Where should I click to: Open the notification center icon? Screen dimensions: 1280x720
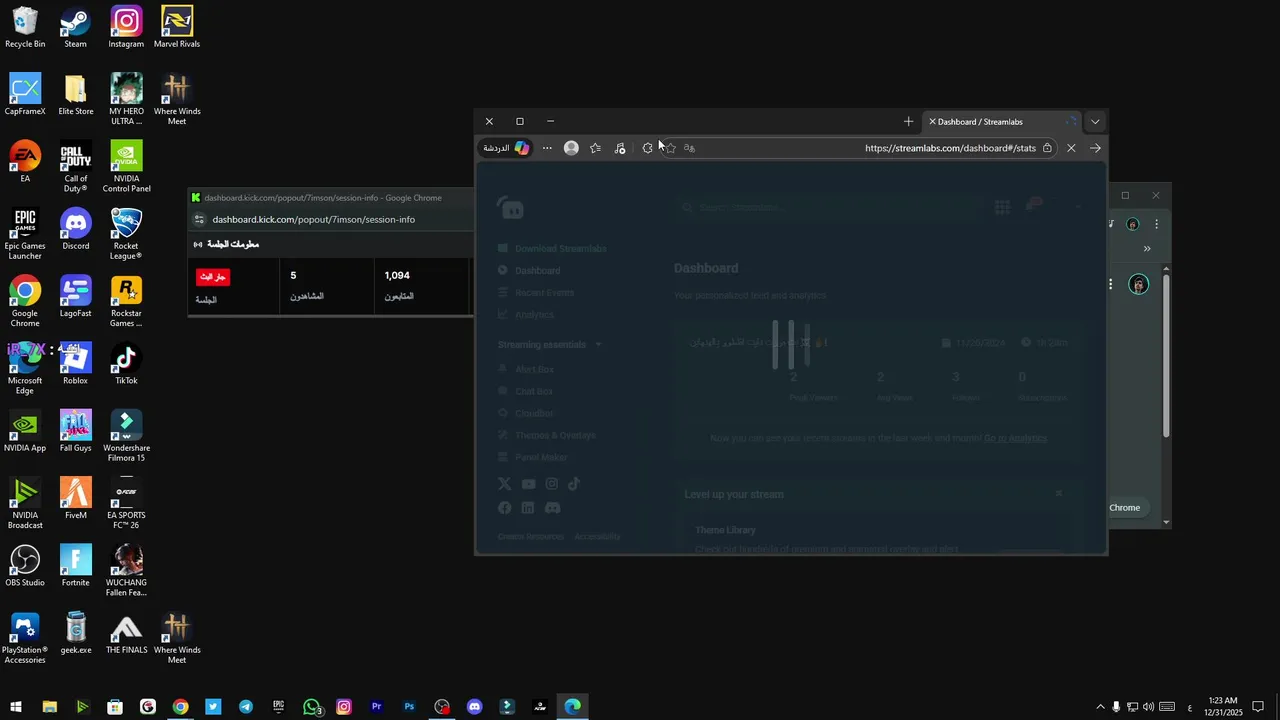(1259, 707)
